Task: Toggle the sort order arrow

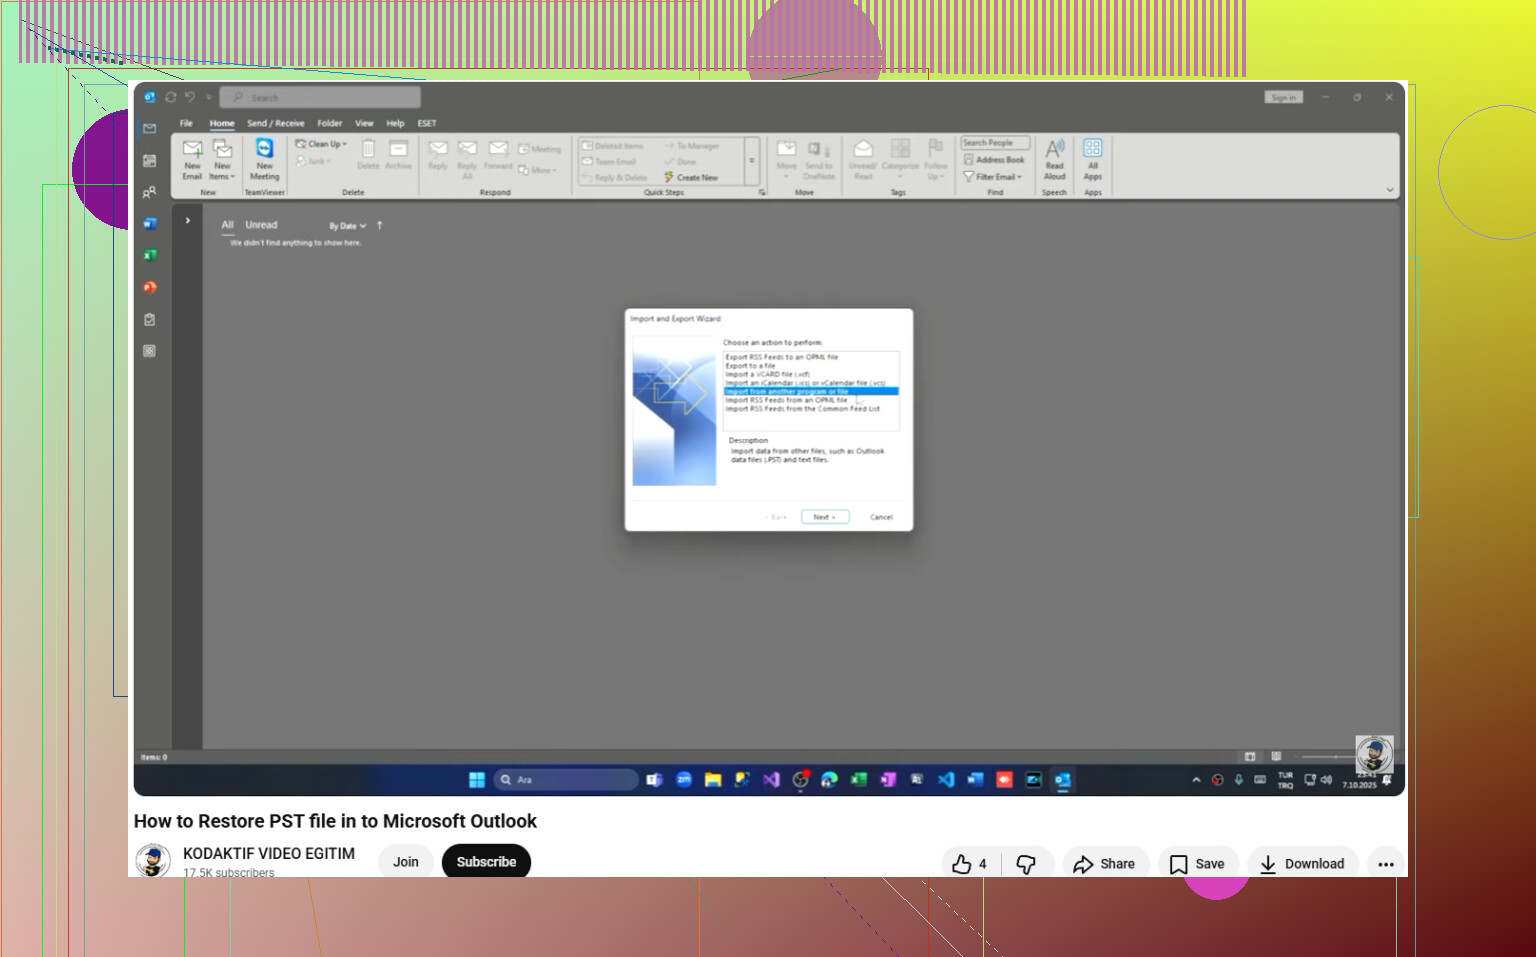Action: (x=380, y=226)
